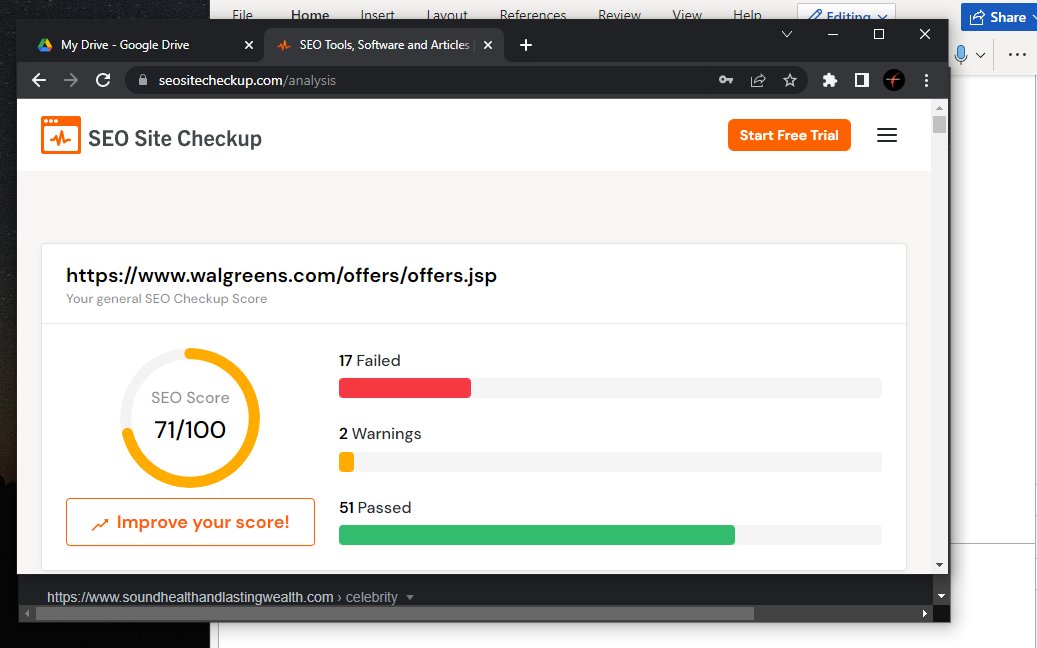Open Chrome three-dot menu

pos(926,80)
